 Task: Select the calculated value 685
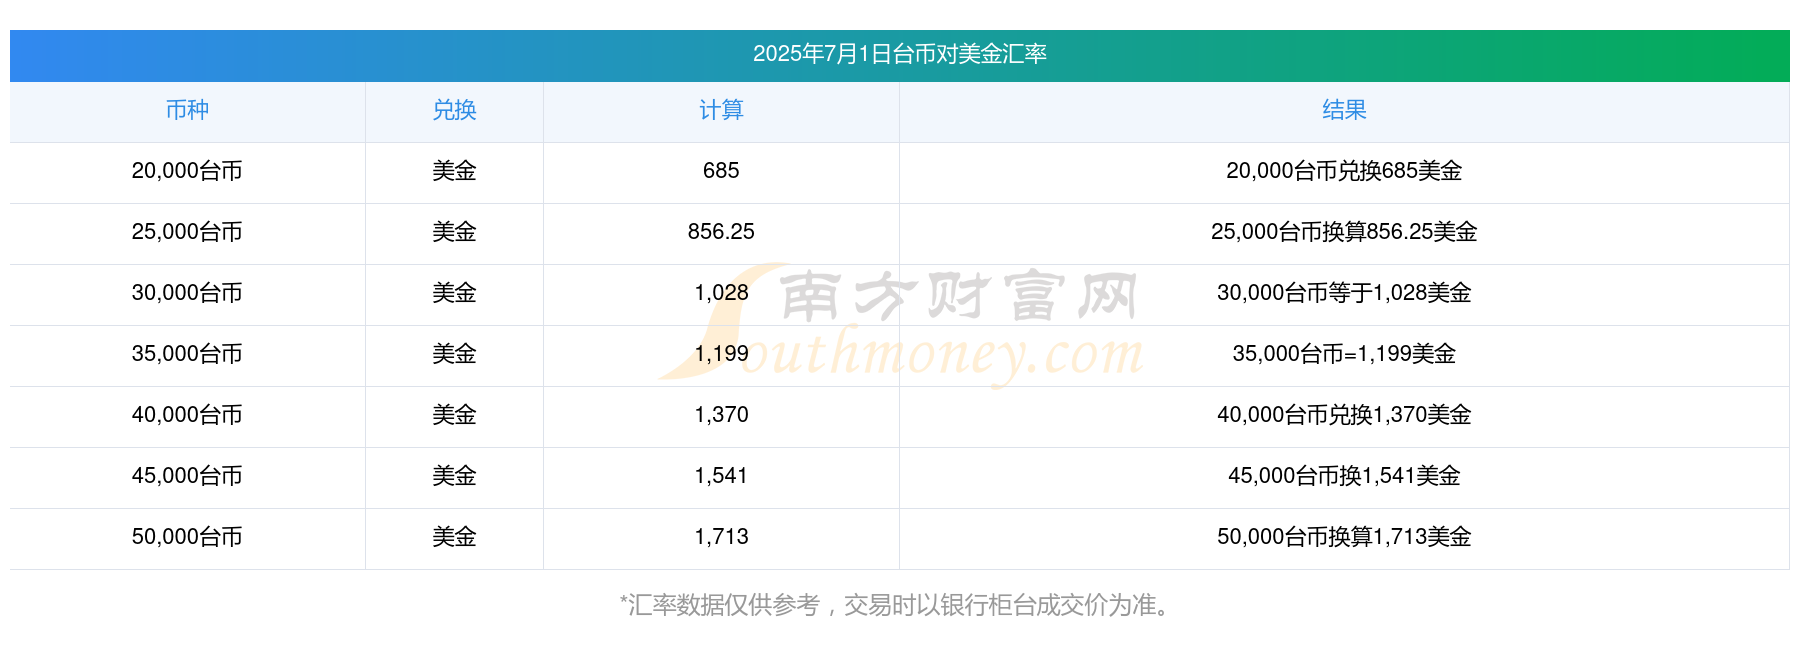click(721, 171)
